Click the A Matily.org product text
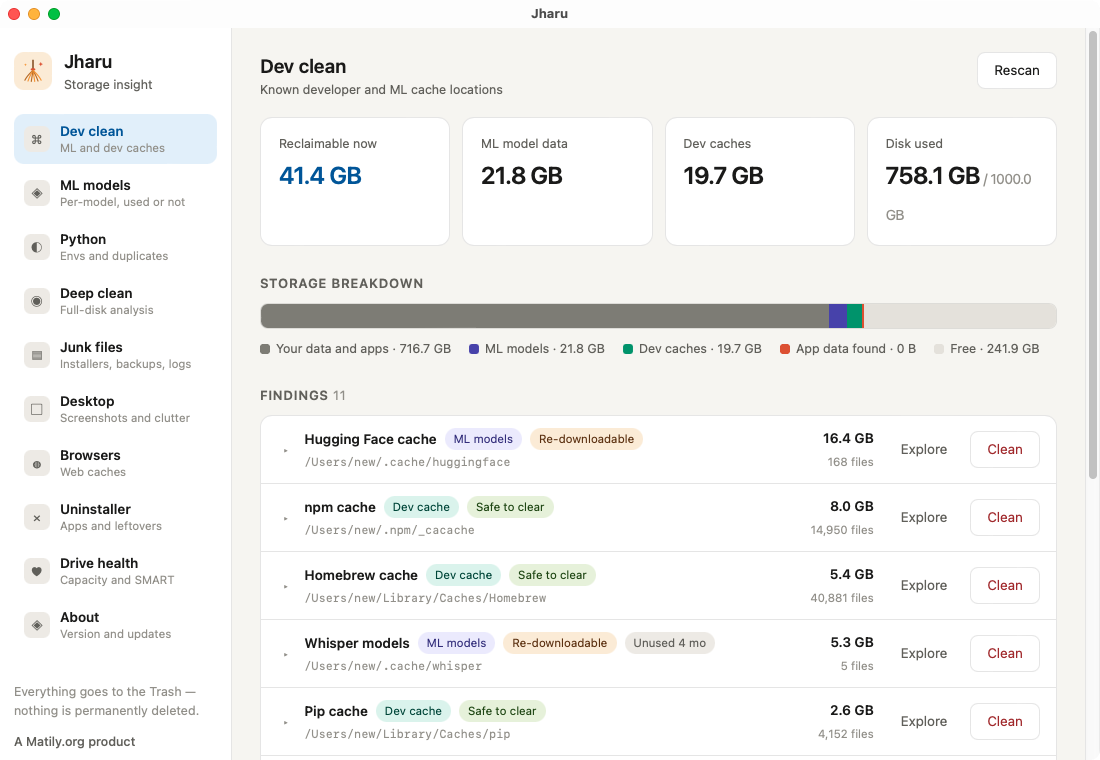1100x760 pixels. click(74, 742)
